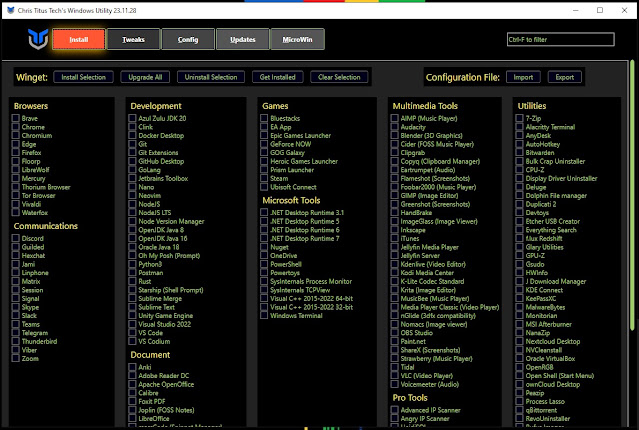This screenshot has width=639, height=430.
Task: Check the Git checkbox
Action: 132,144
